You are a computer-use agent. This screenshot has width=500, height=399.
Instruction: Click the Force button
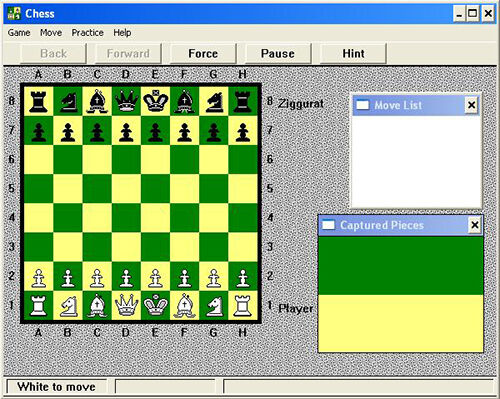203,53
